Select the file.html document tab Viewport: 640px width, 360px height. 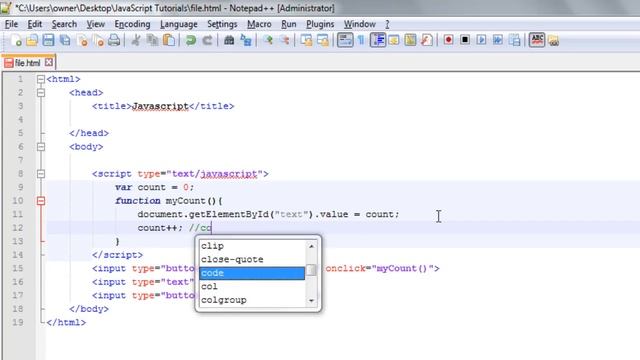coord(27,63)
